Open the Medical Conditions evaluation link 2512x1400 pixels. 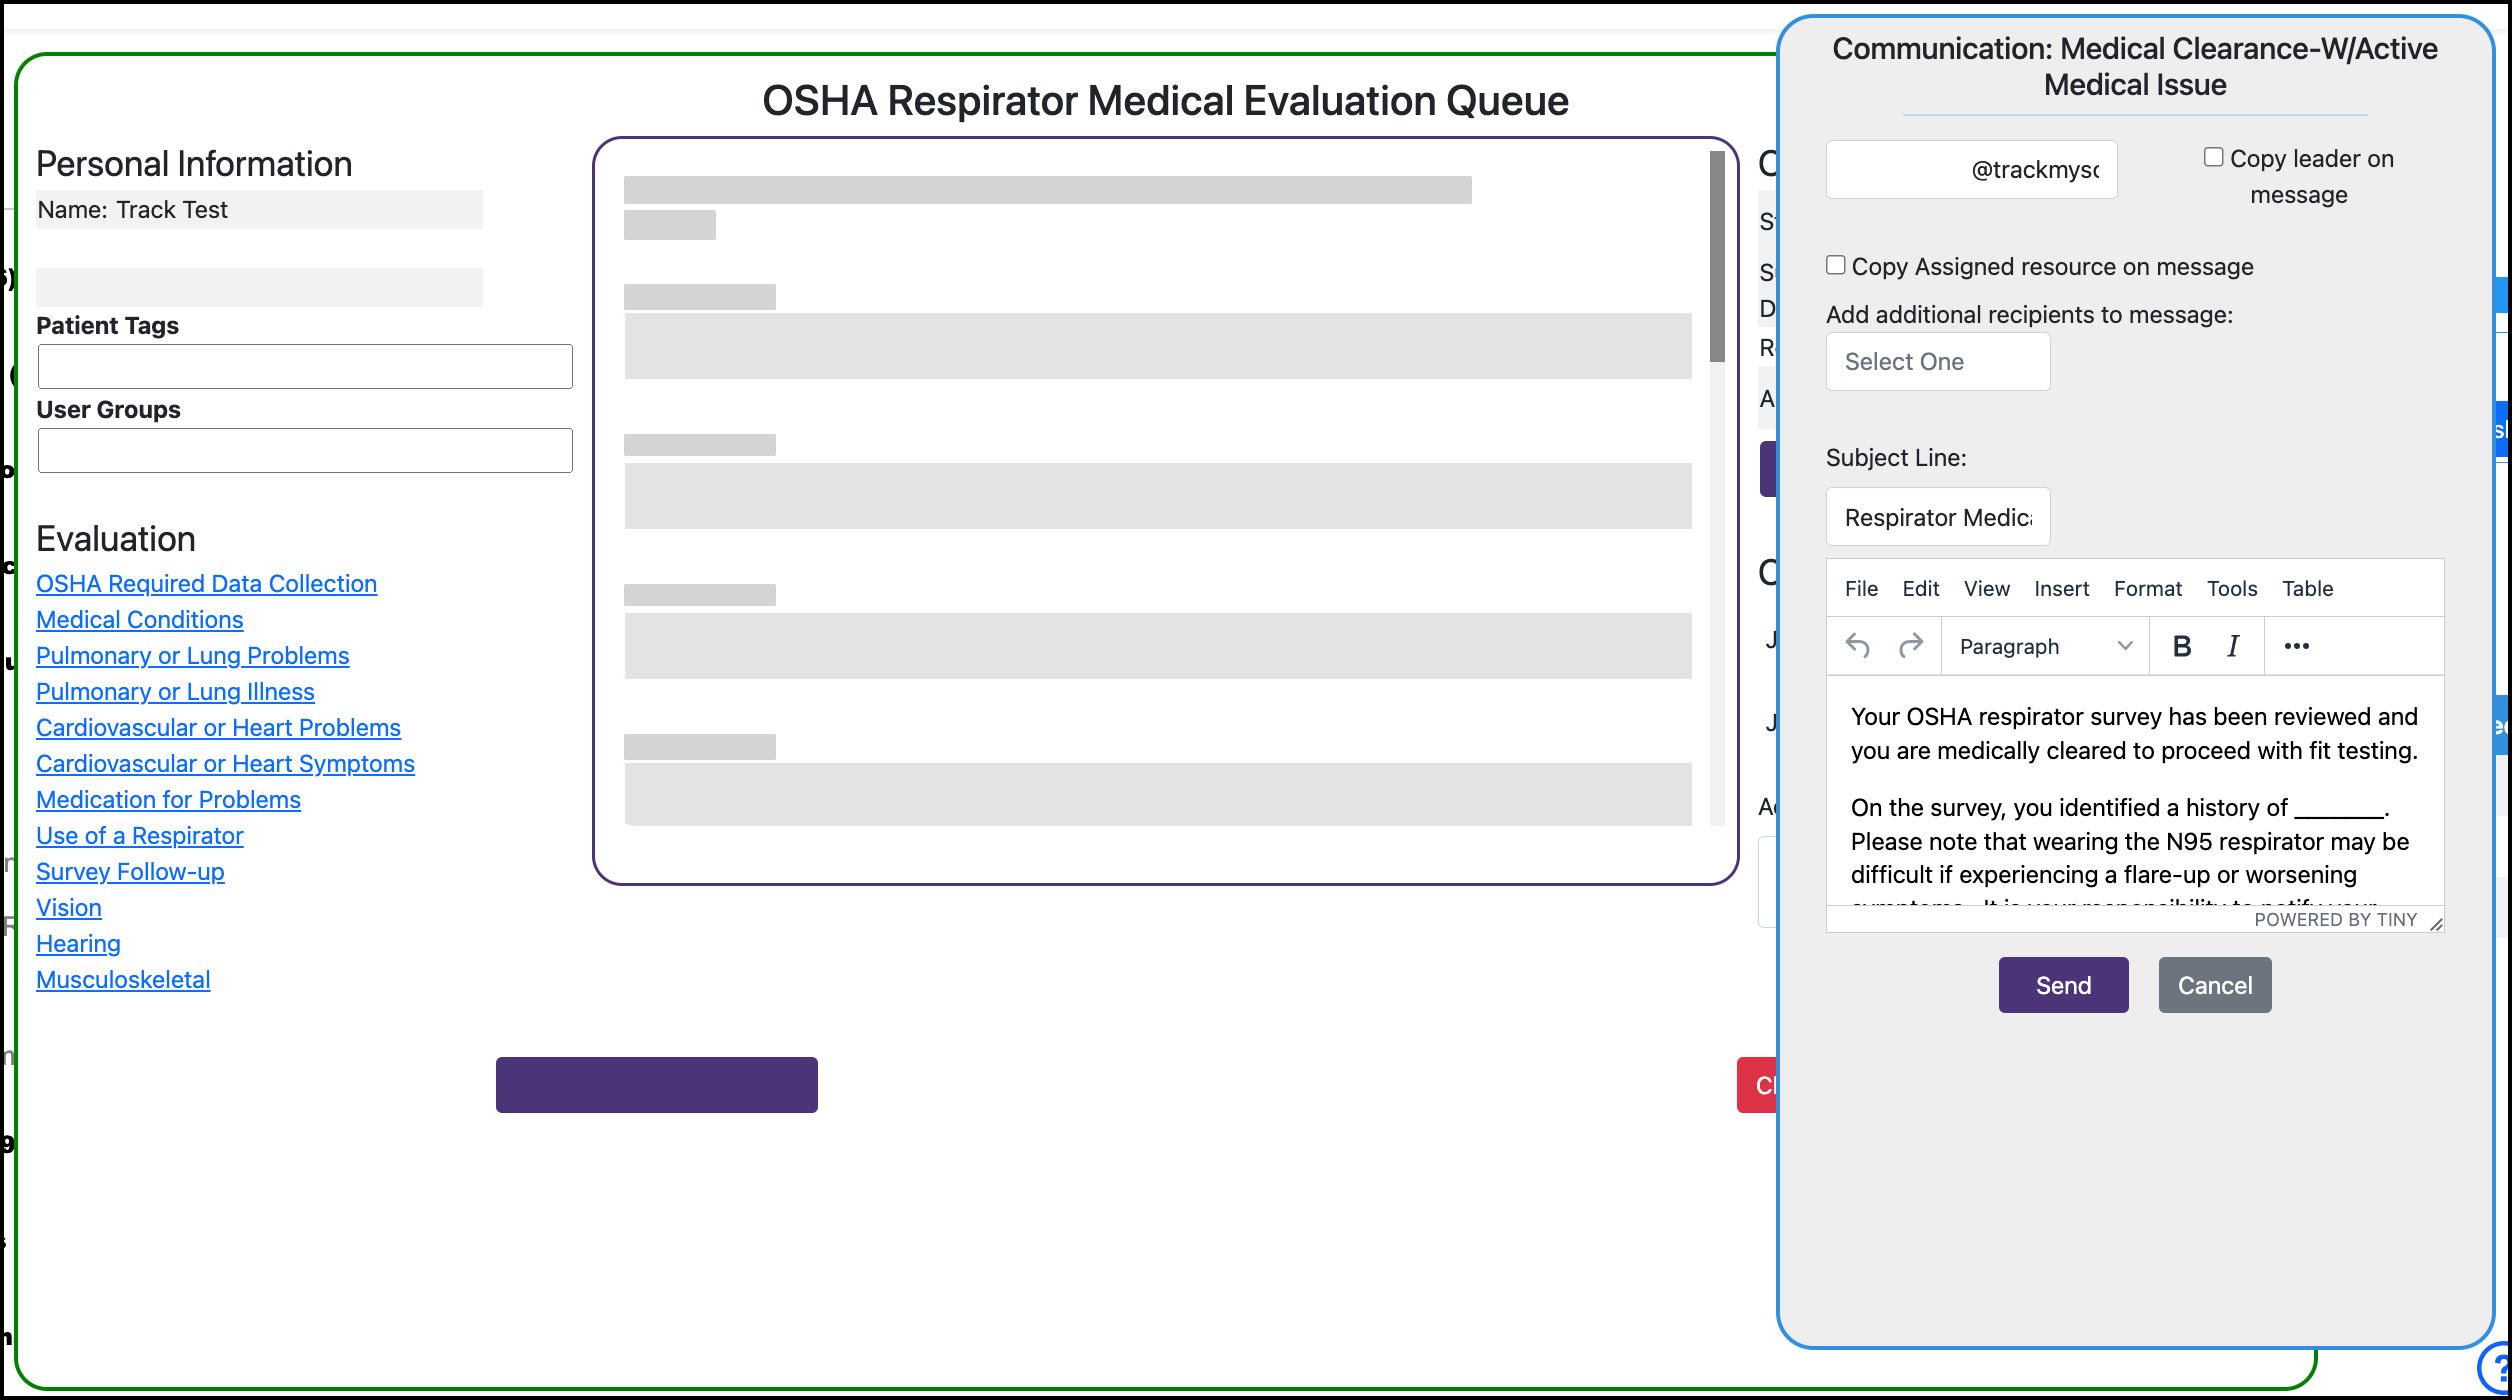point(139,619)
